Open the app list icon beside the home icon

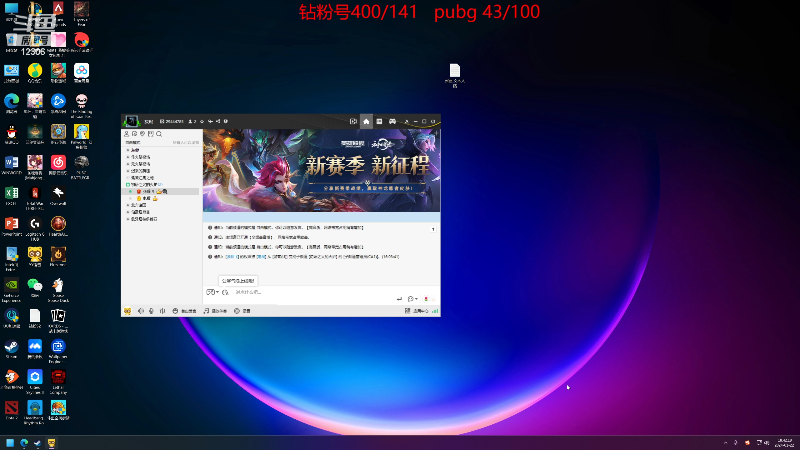(x=379, y=121)
